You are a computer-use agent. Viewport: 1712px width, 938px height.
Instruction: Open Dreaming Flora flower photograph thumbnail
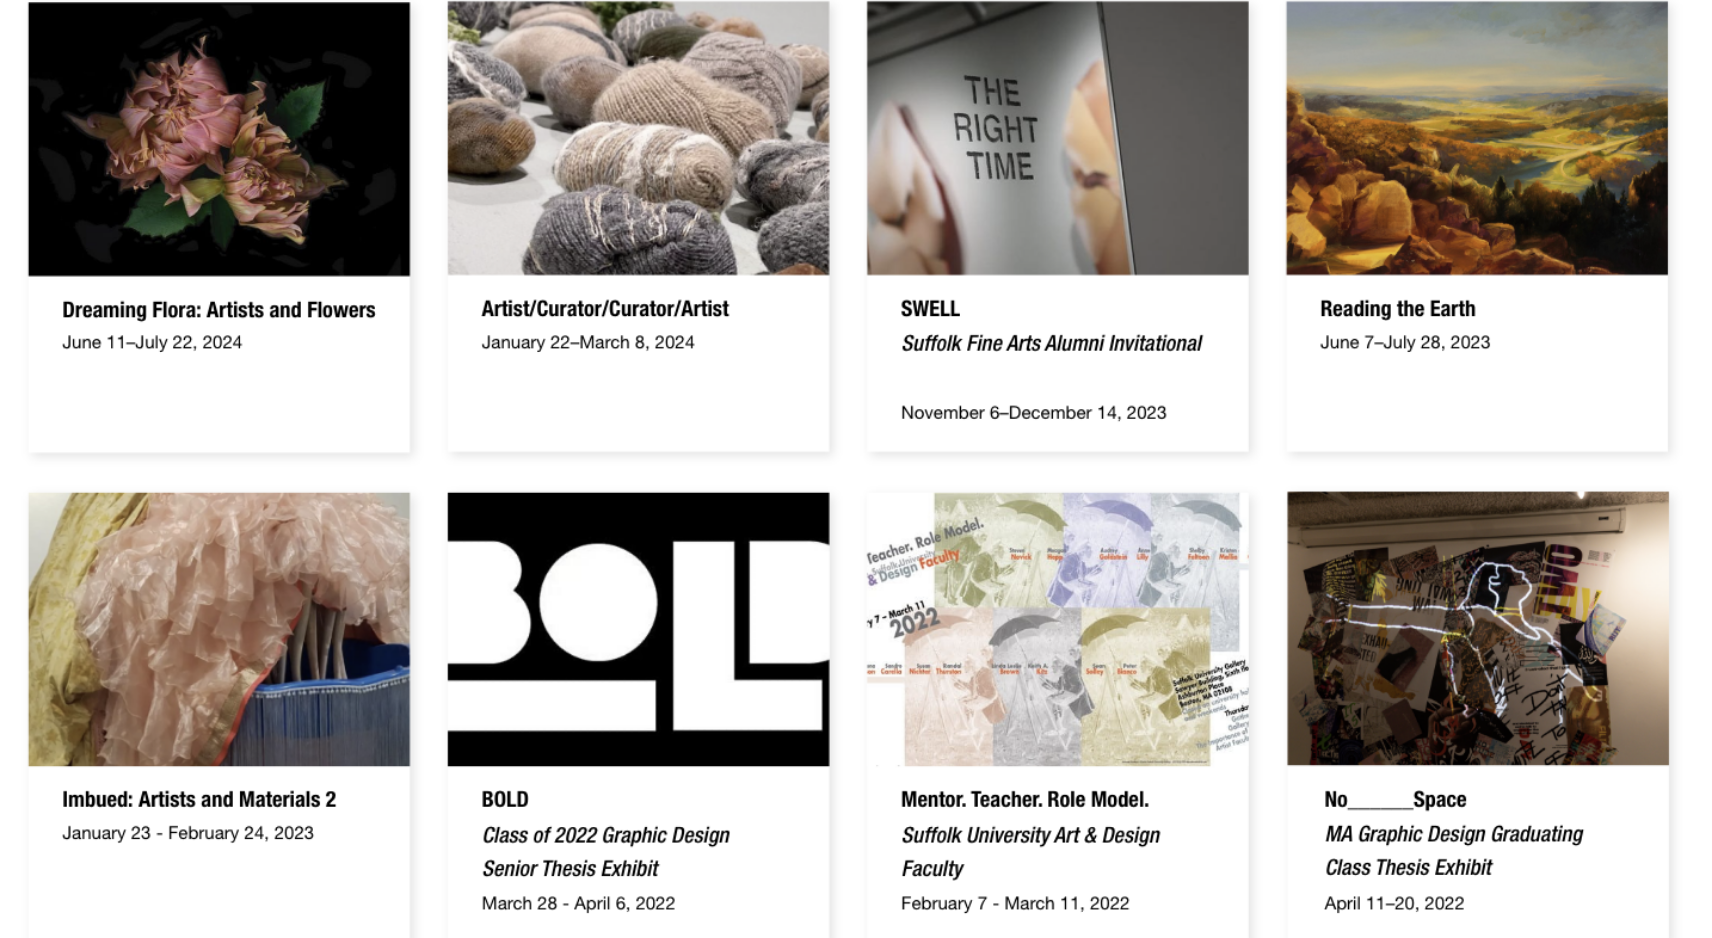pyautogui.click(x=219, y=139)
